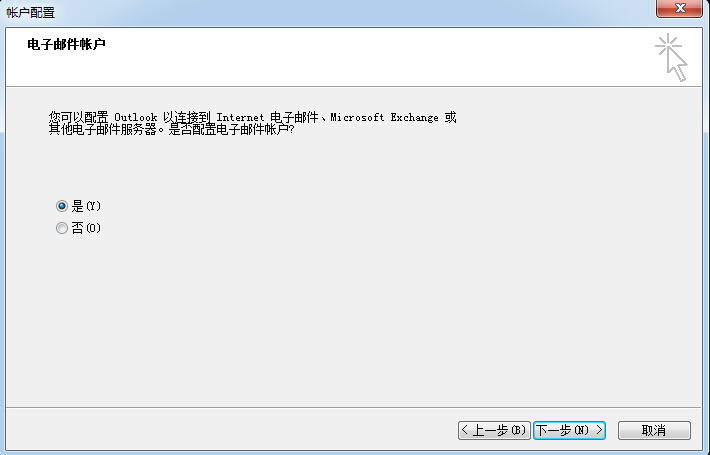Click the 帐户配置 title bar text
The width and height of the screenshot is (710, 455).
[x=32, y=12]
